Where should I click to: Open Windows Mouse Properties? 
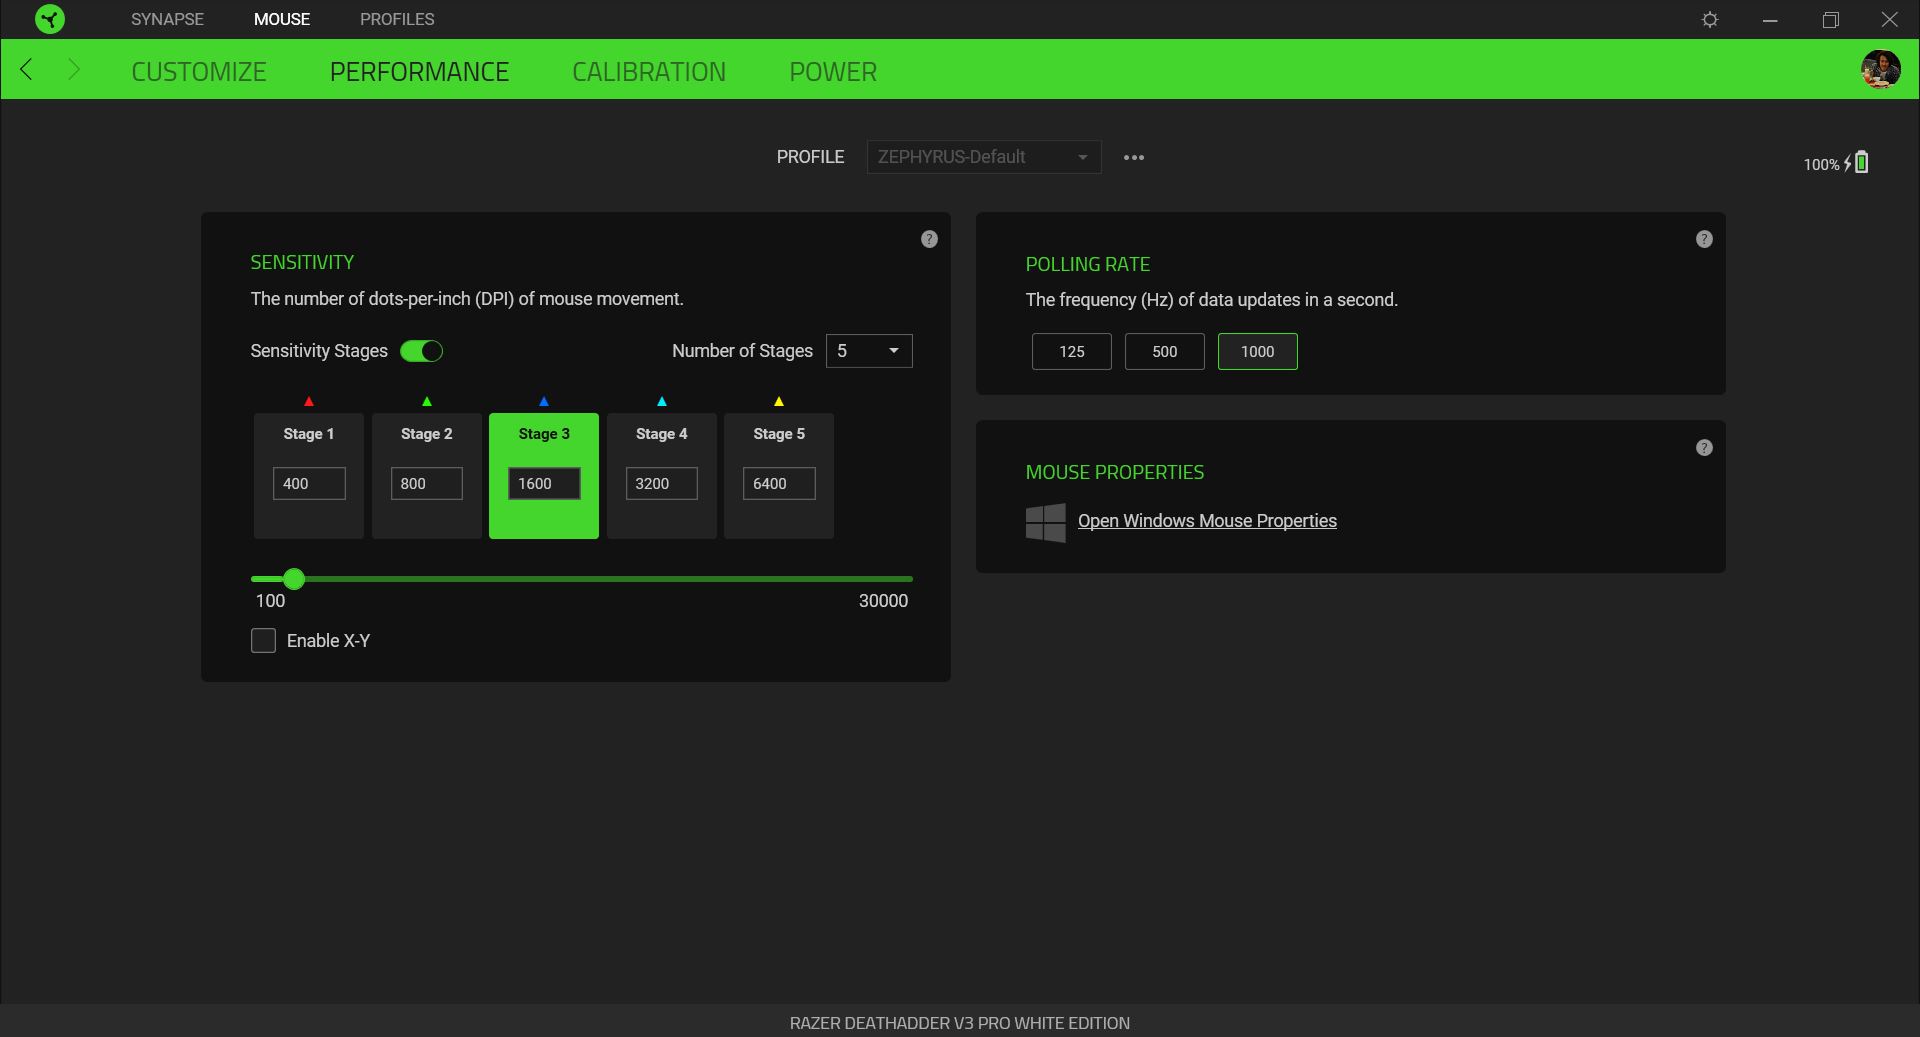tap(1206, 521)
